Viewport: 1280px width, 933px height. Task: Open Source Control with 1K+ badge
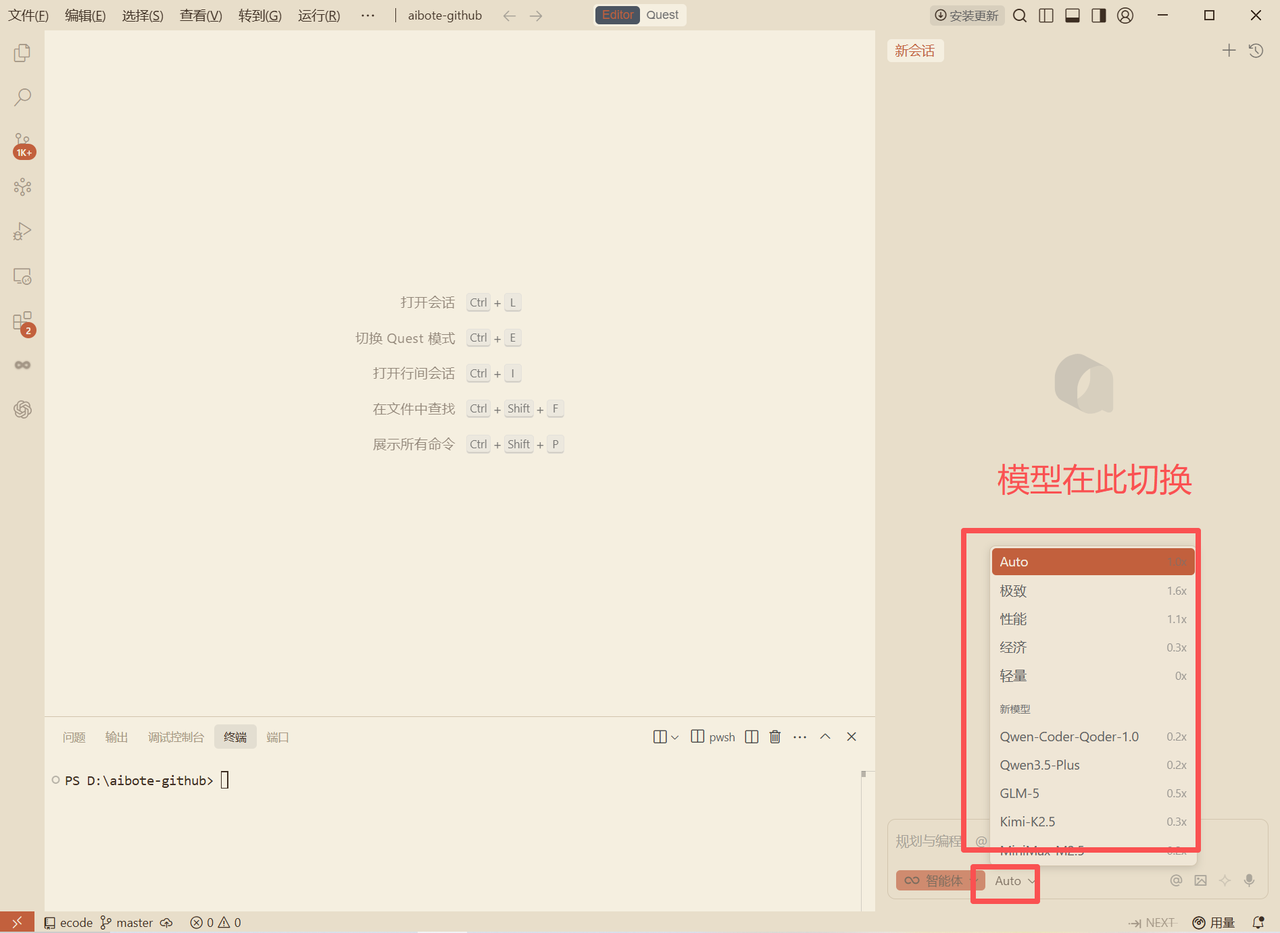tap(23, 145)
